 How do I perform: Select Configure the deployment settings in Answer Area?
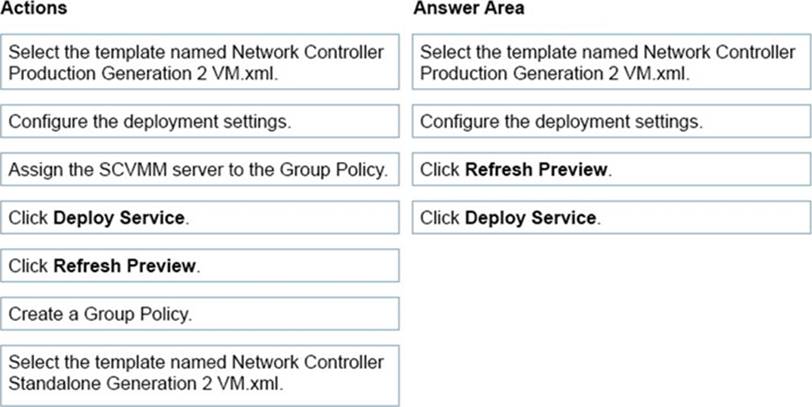tap(610, 122)
